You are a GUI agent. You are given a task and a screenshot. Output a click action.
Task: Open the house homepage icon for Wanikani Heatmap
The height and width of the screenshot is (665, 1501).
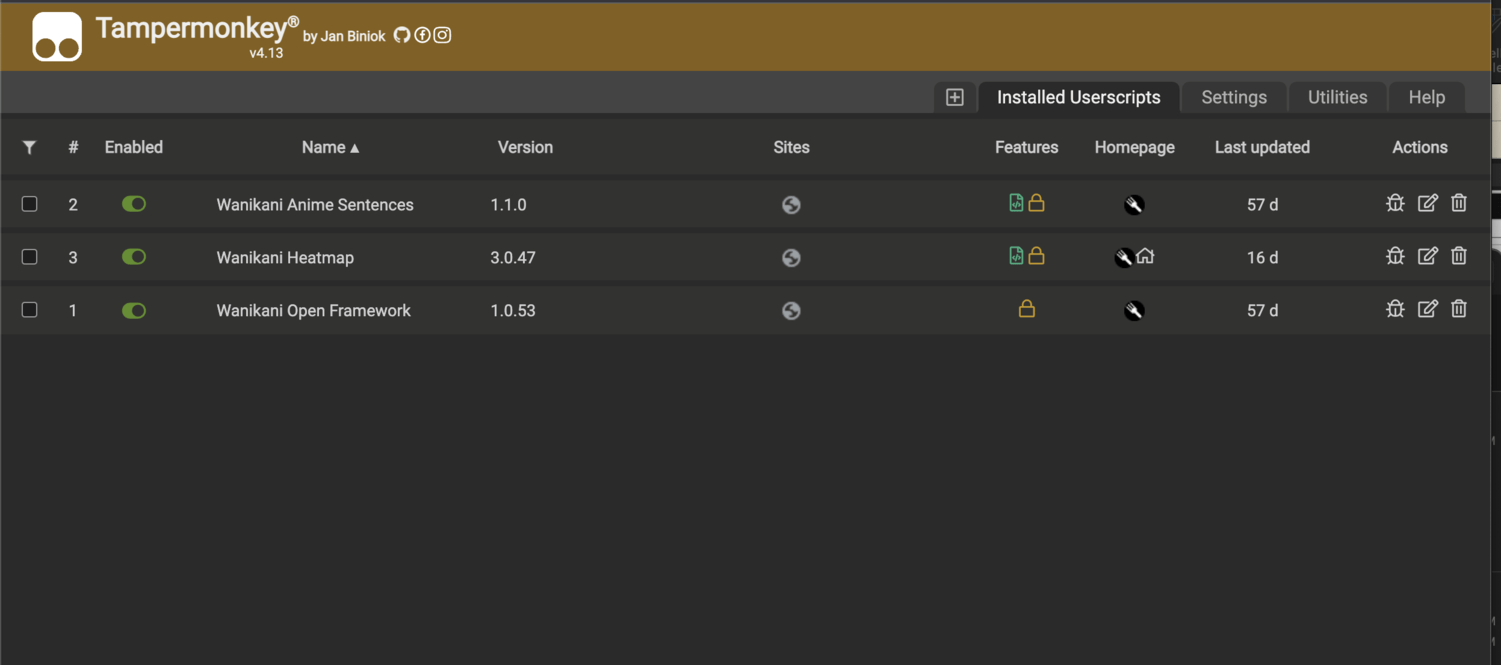(1146, 257)
